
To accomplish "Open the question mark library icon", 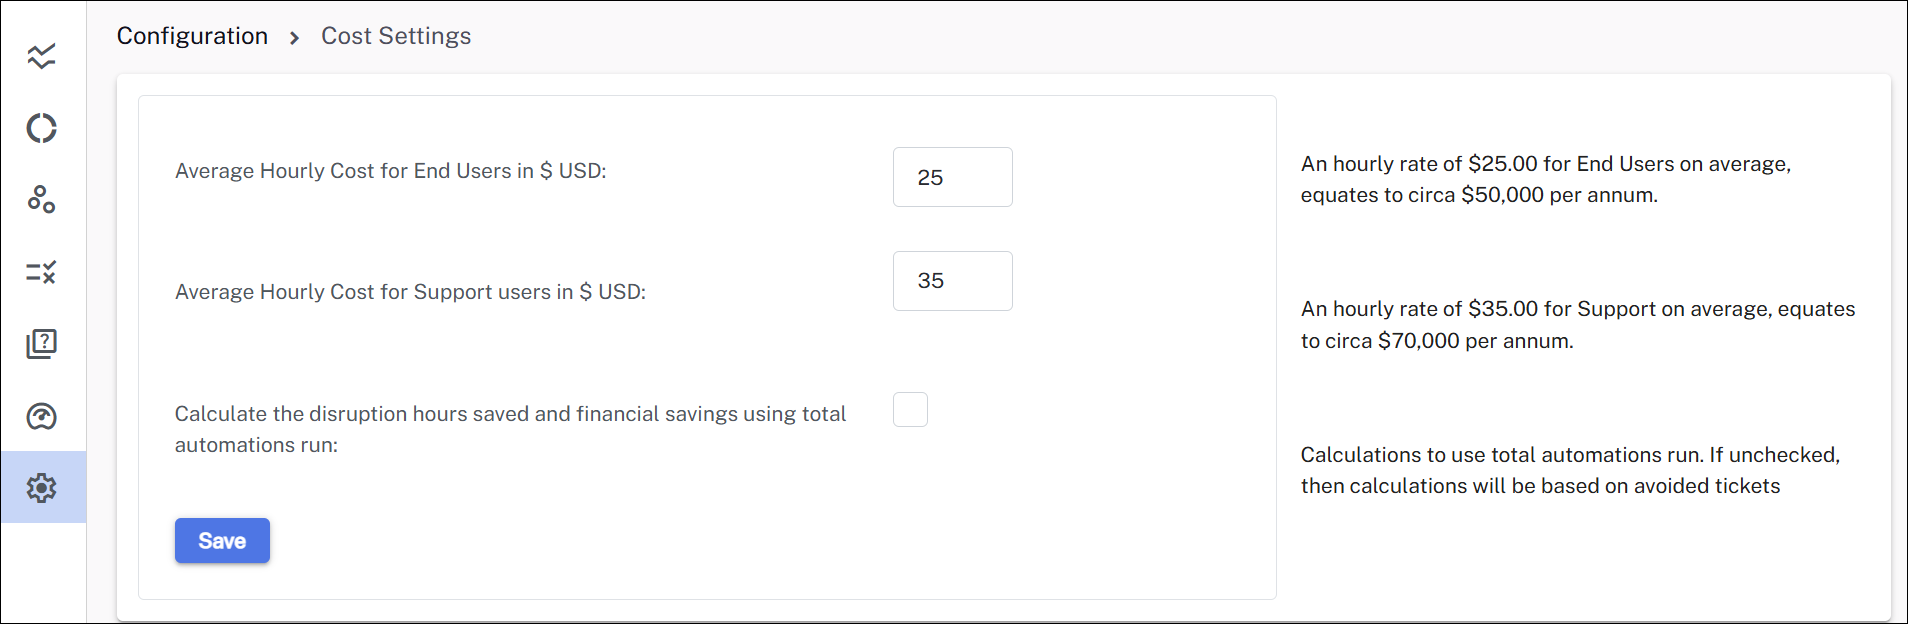I will (x=42, y=344).
